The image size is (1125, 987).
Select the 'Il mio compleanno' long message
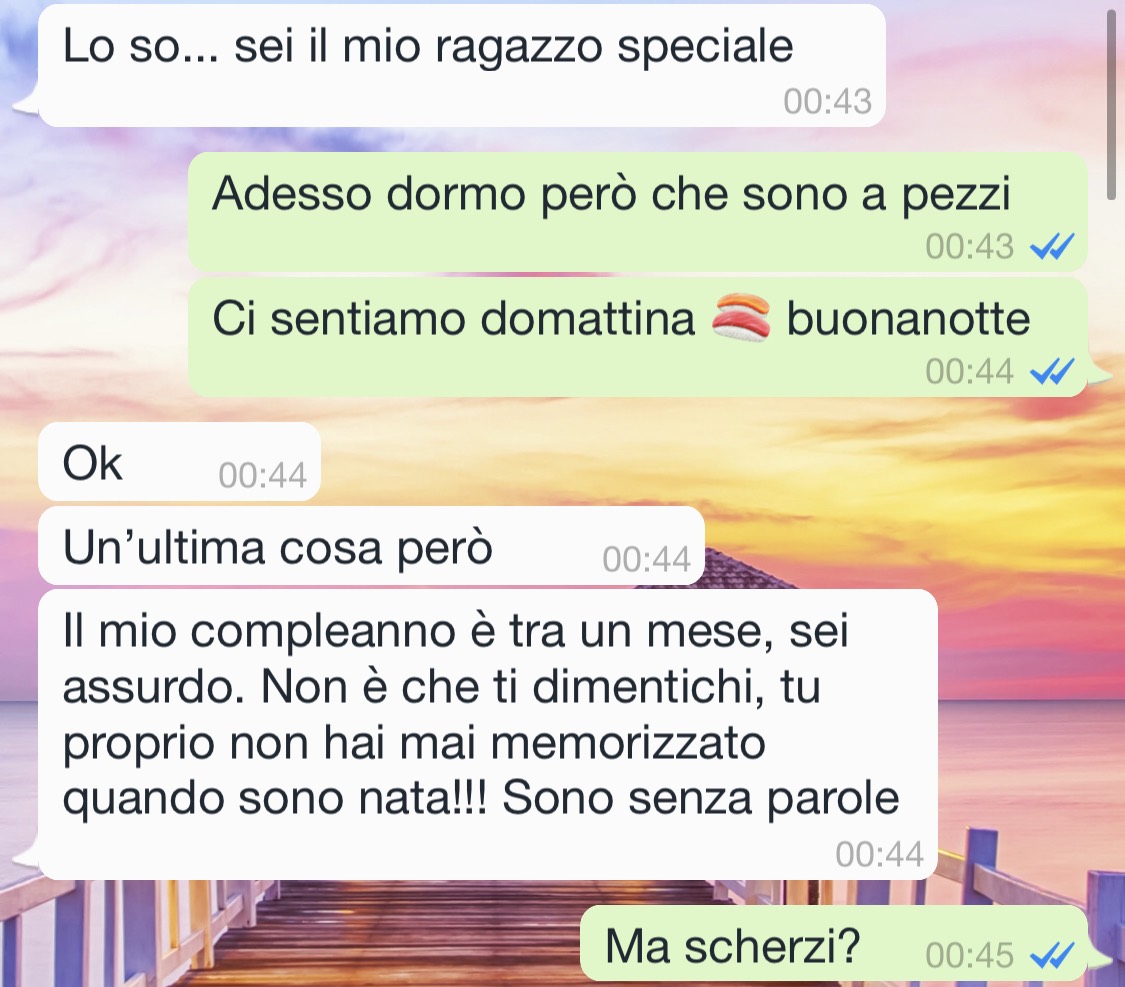point(488,735)
